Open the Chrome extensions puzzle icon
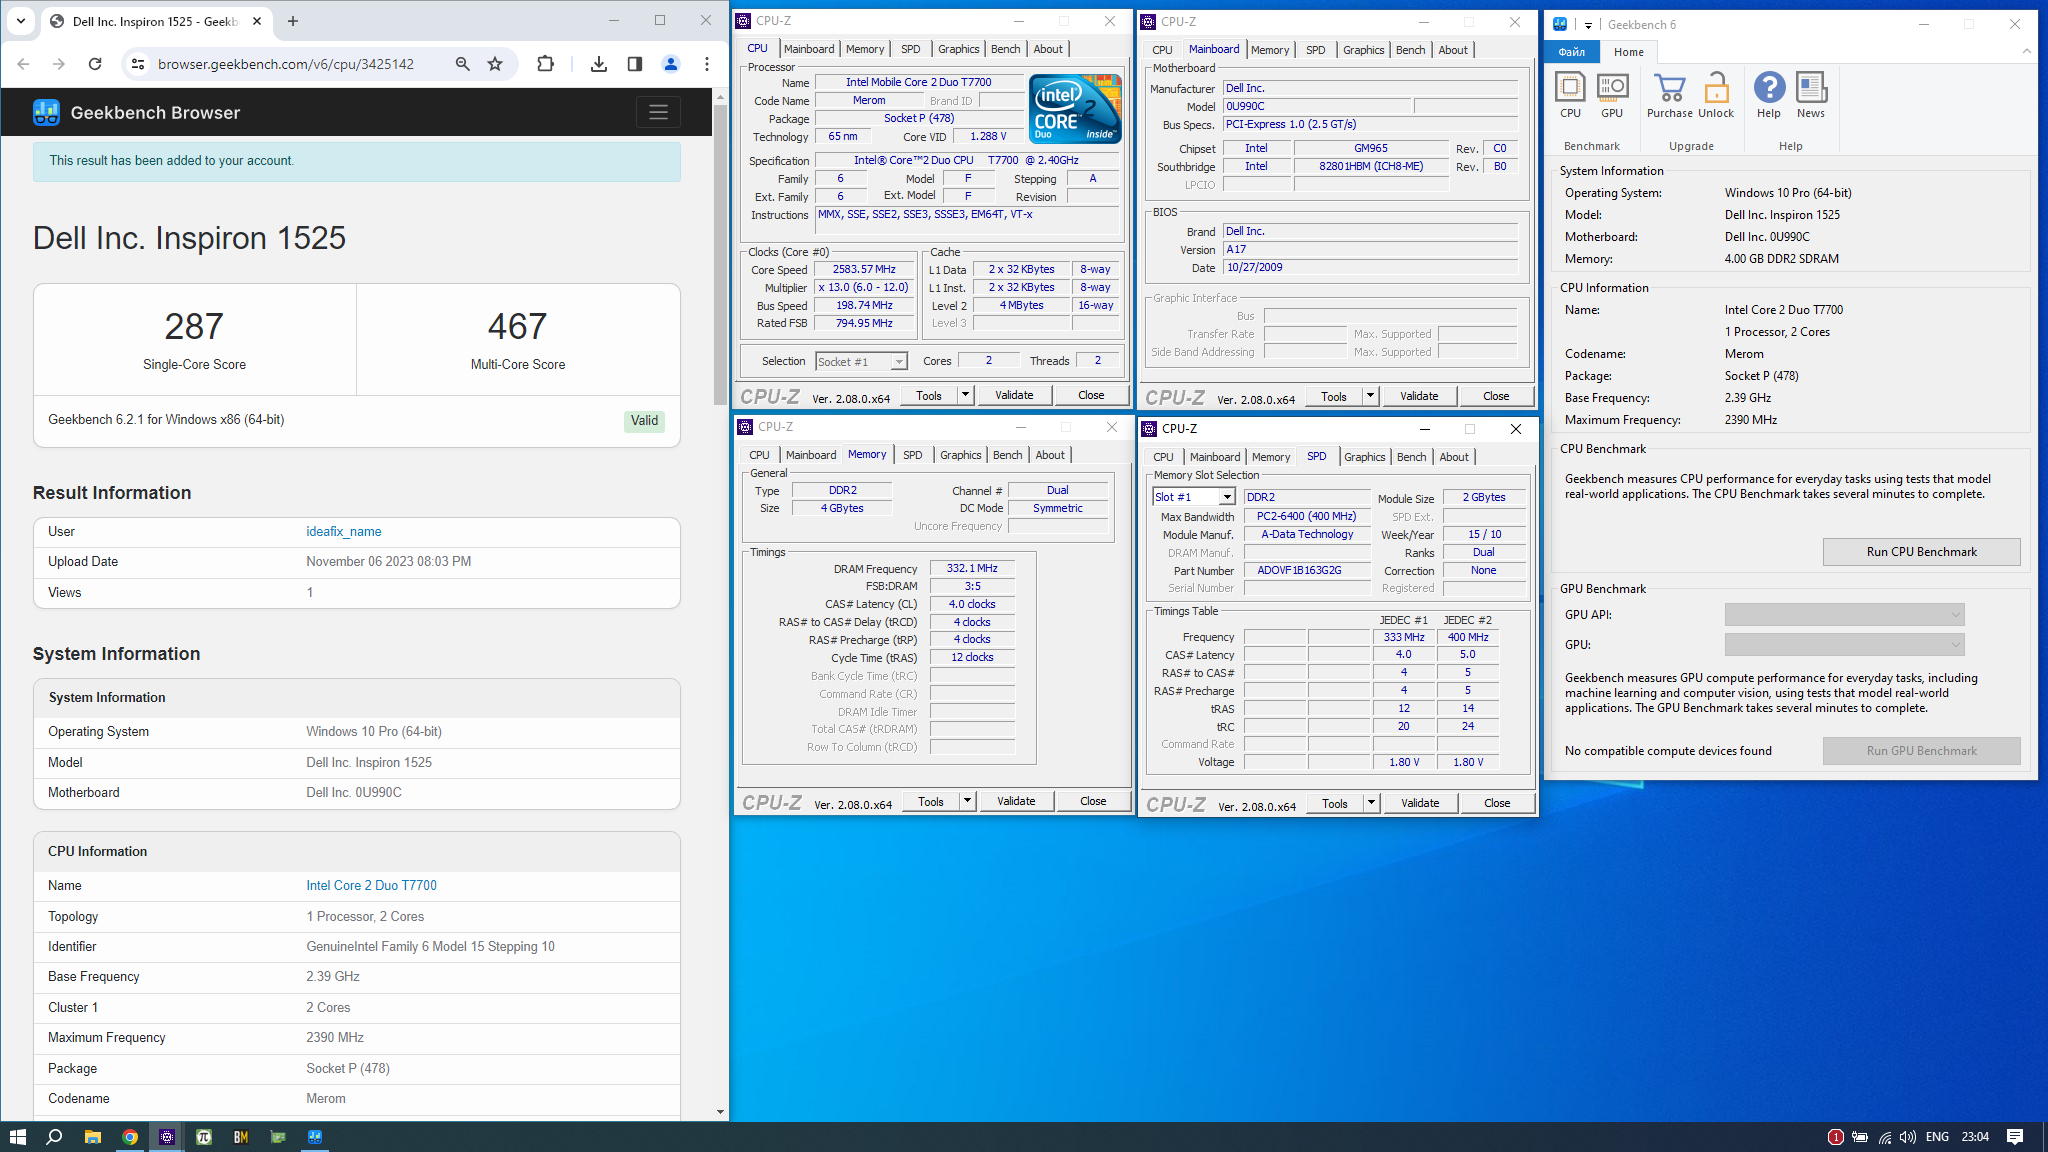 (x=545, y=64)
